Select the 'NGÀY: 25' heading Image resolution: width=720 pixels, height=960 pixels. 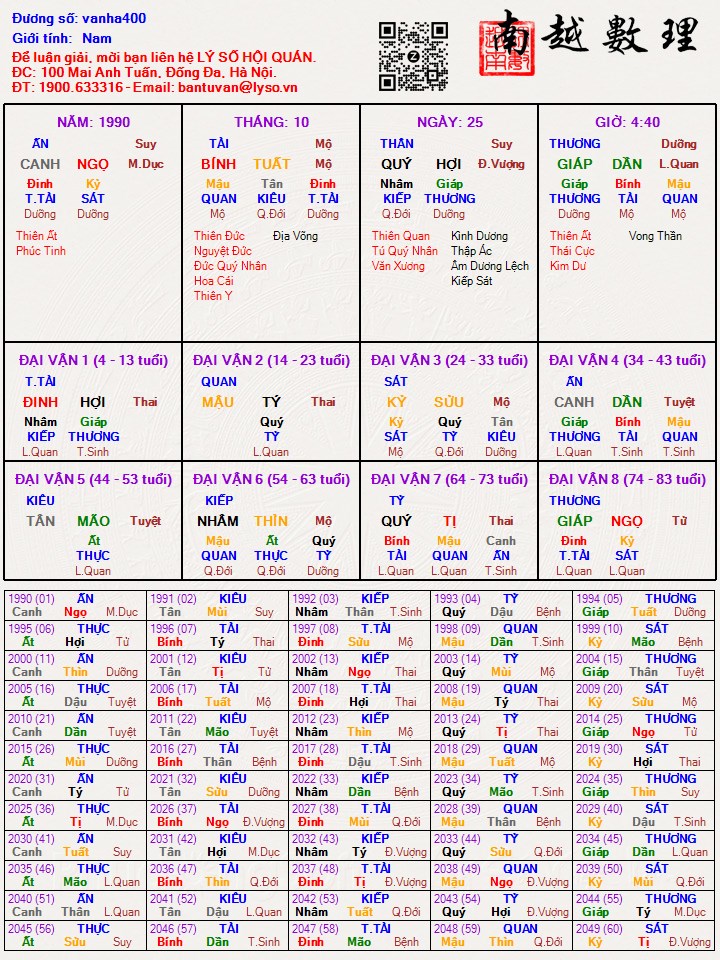point(449,122)
